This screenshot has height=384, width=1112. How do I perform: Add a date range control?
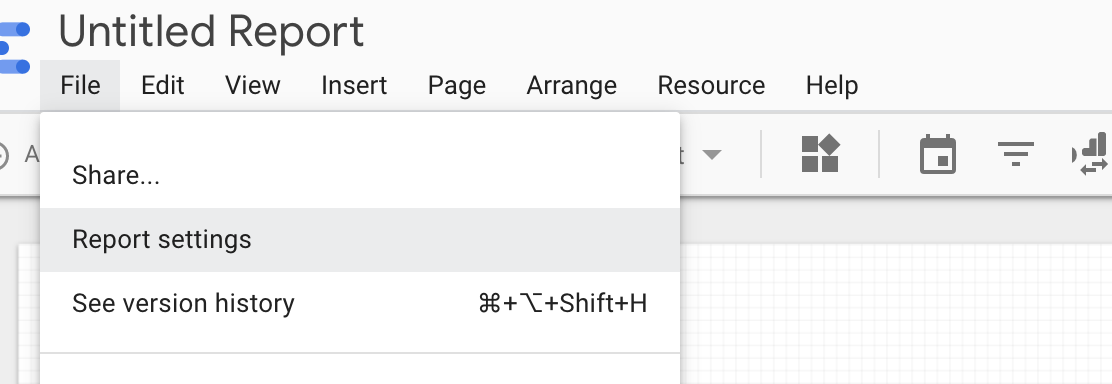[x=938, y=155]
